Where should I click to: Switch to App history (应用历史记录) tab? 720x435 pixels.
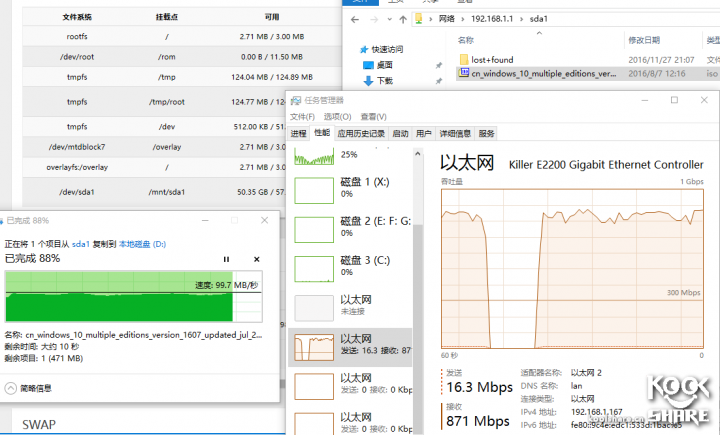[x=361, y=133]
